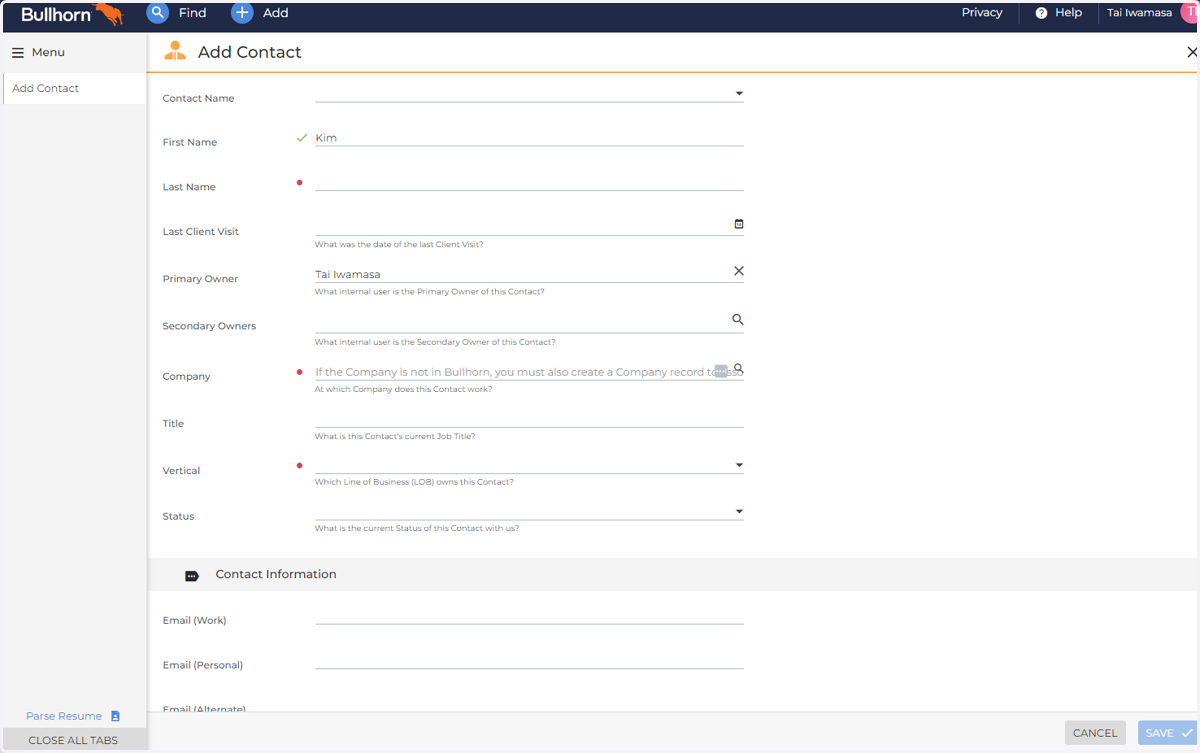Image resolution: width=1200 pixels, height=753 pixels.
Task: Expand the Contact Name dropdown
Action: click(739, 94)
